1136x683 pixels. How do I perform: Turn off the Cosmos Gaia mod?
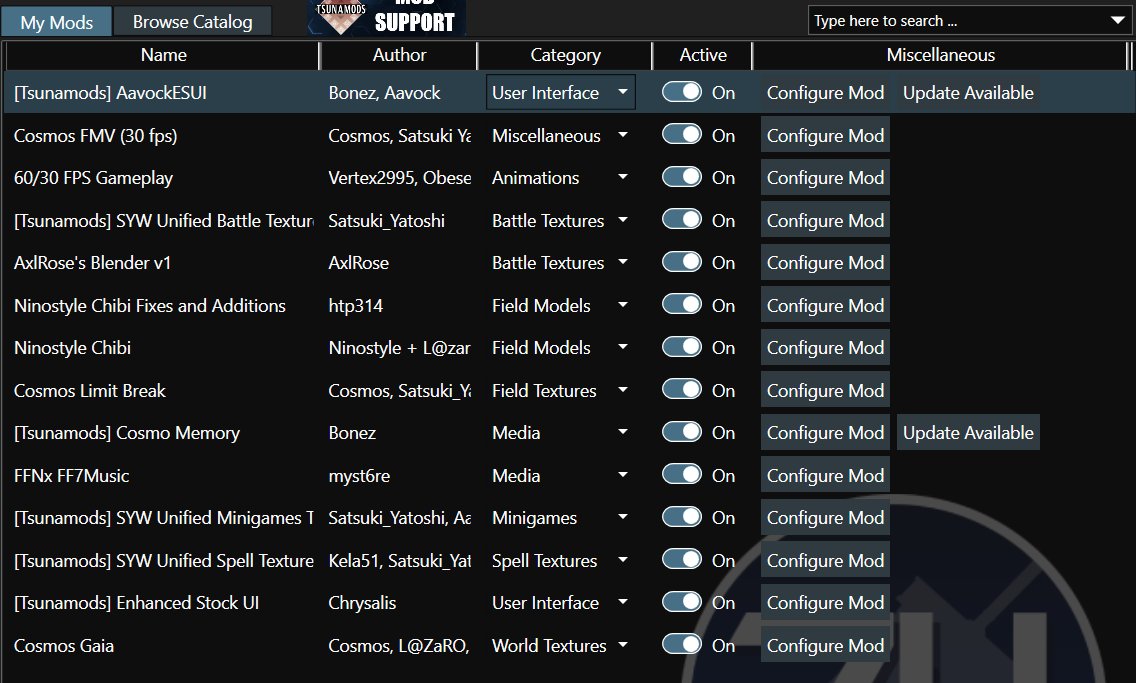pos(682,645)
